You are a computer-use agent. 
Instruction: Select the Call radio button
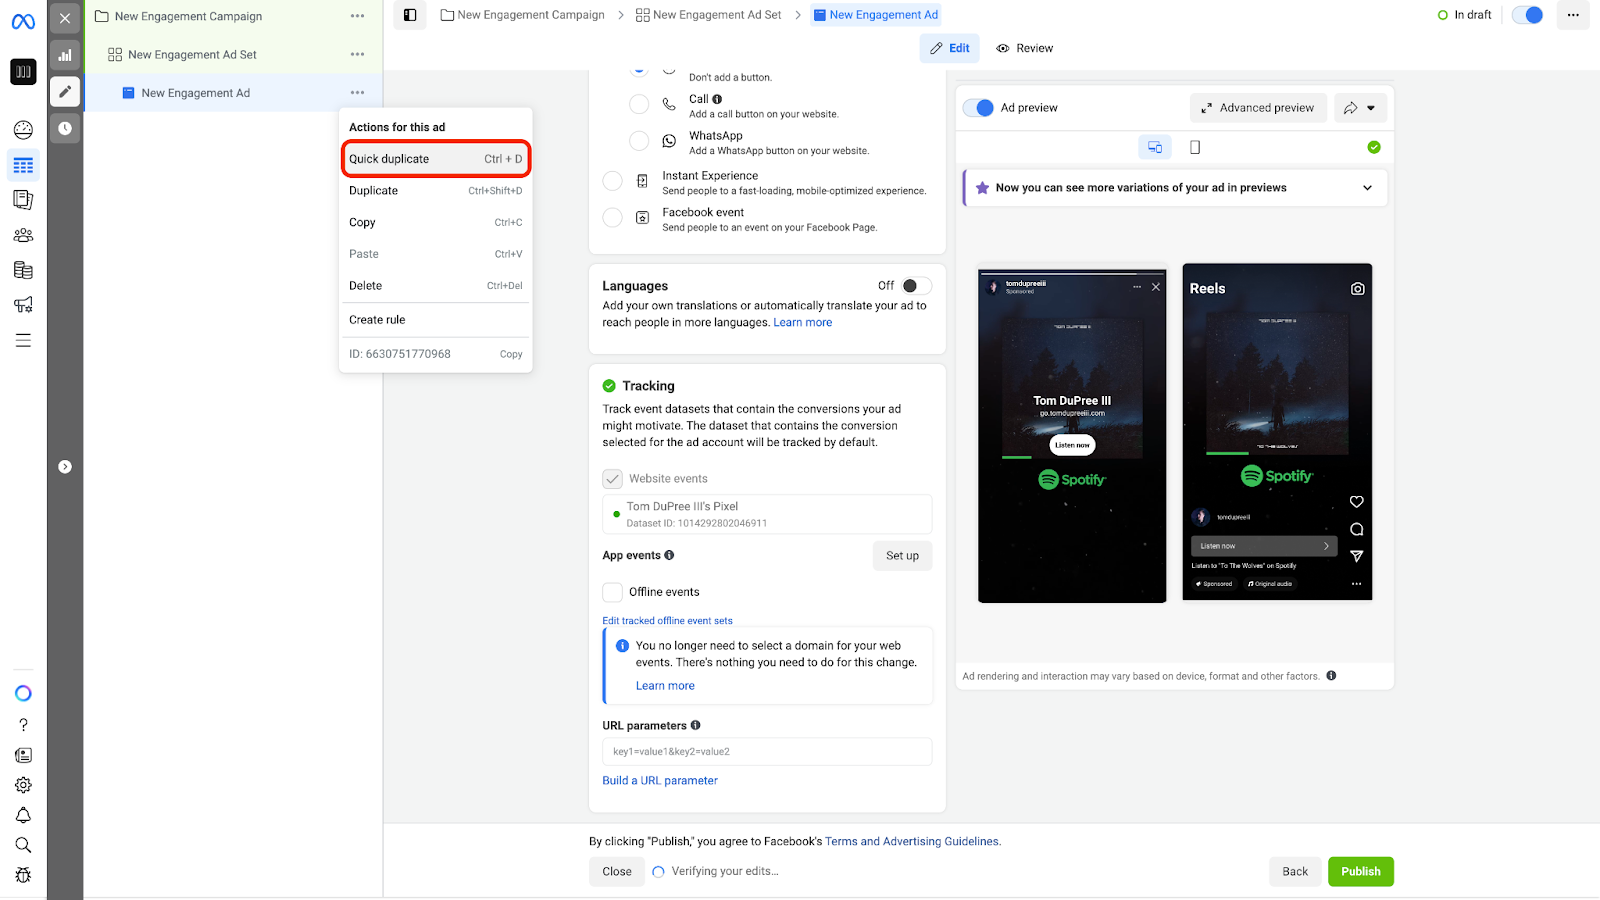tap(639, 104)
